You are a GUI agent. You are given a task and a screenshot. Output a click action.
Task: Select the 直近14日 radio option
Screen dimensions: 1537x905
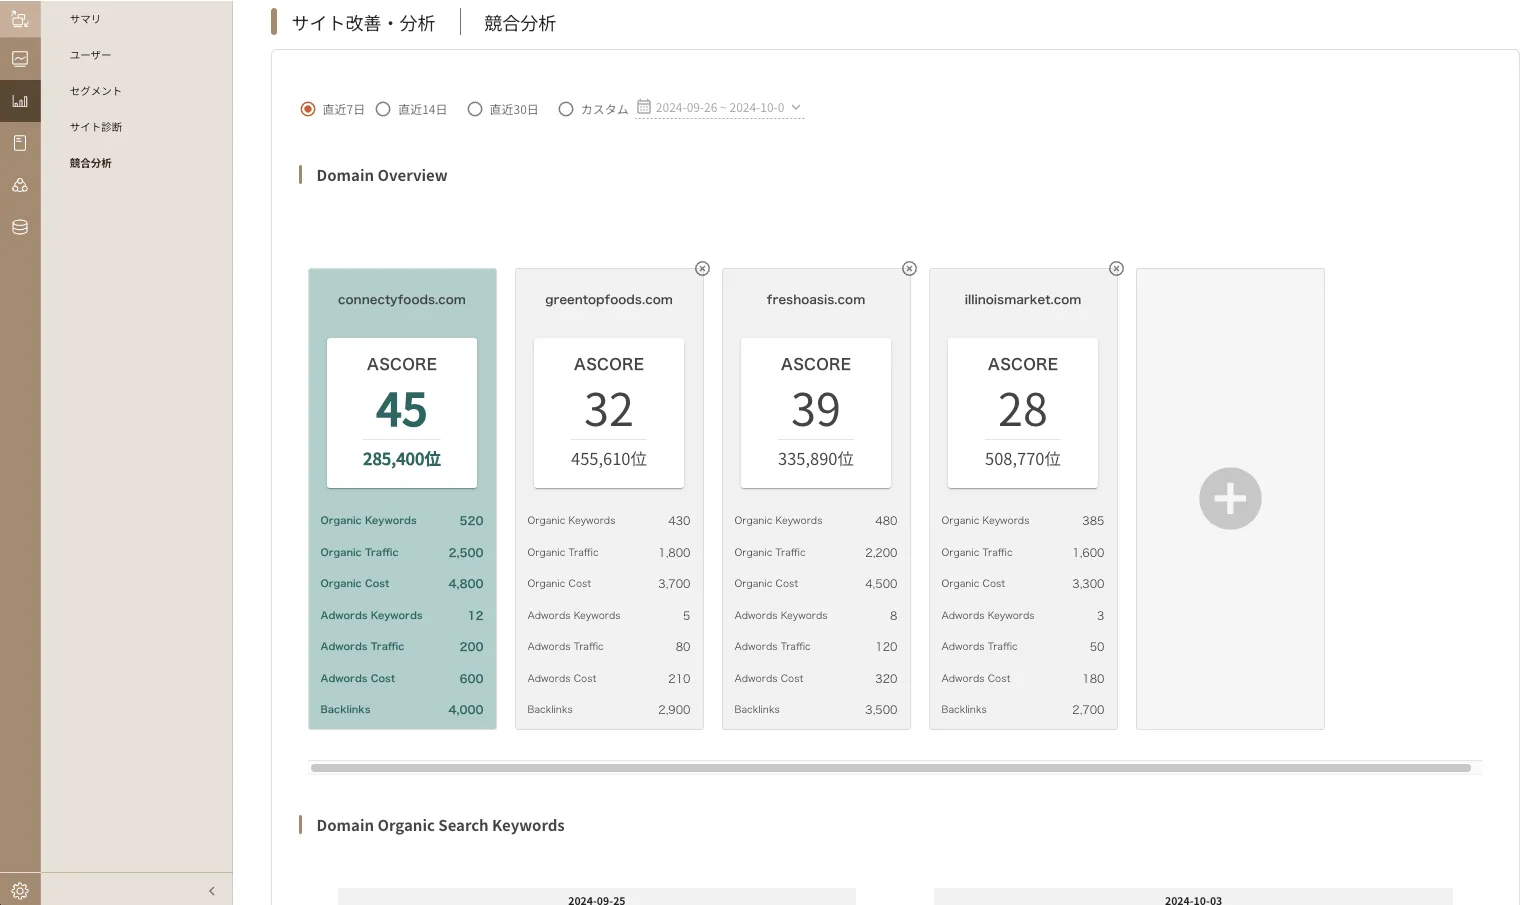tap(383, 109)
